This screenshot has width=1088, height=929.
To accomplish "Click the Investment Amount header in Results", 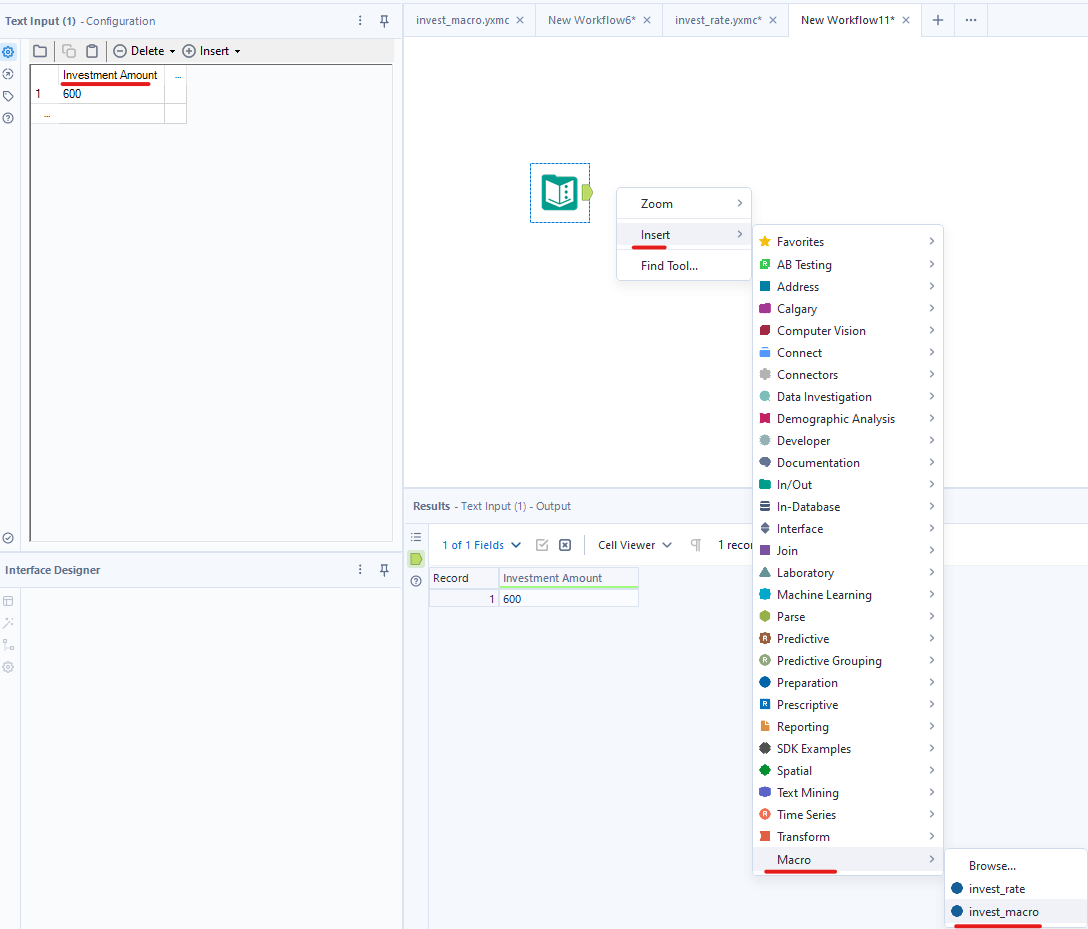I will 568,578.
